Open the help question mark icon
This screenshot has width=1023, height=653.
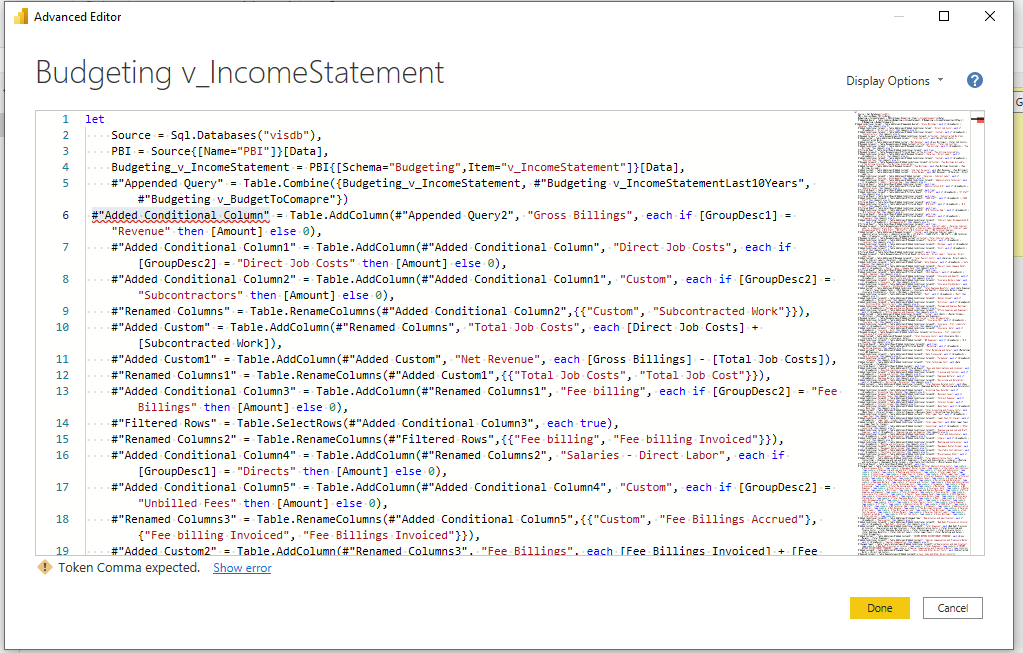click(x=975, y=80)
